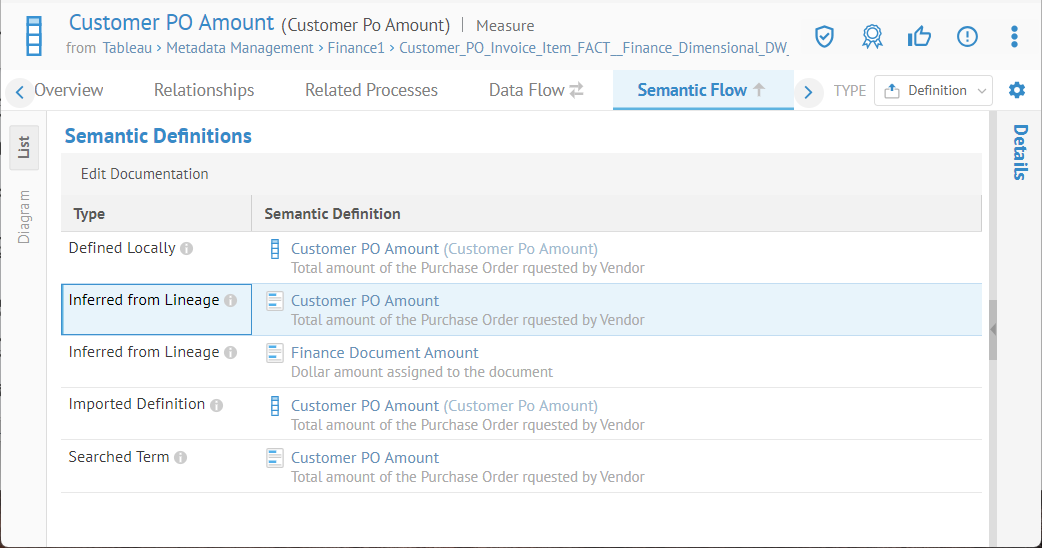
Task: Expand the Details side panel
Action: pyautogui.click(x=1019, y=152)
